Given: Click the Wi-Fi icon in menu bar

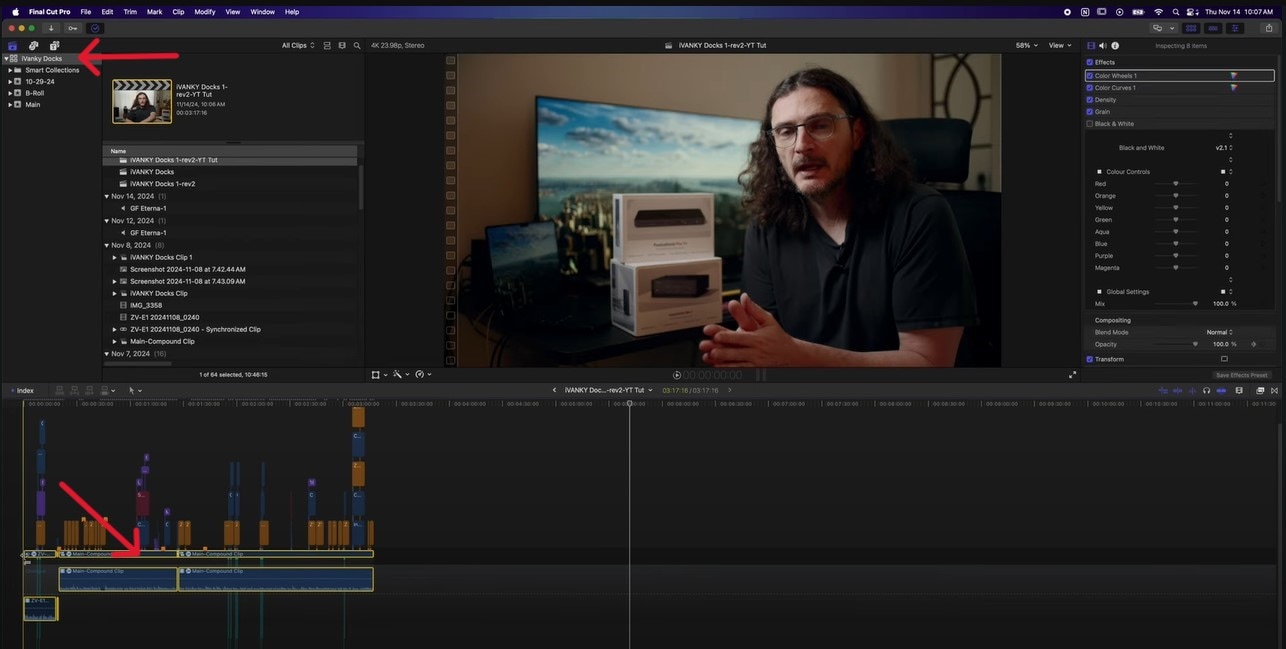Looking at the screenshot, I should [x=1160, y=12].
